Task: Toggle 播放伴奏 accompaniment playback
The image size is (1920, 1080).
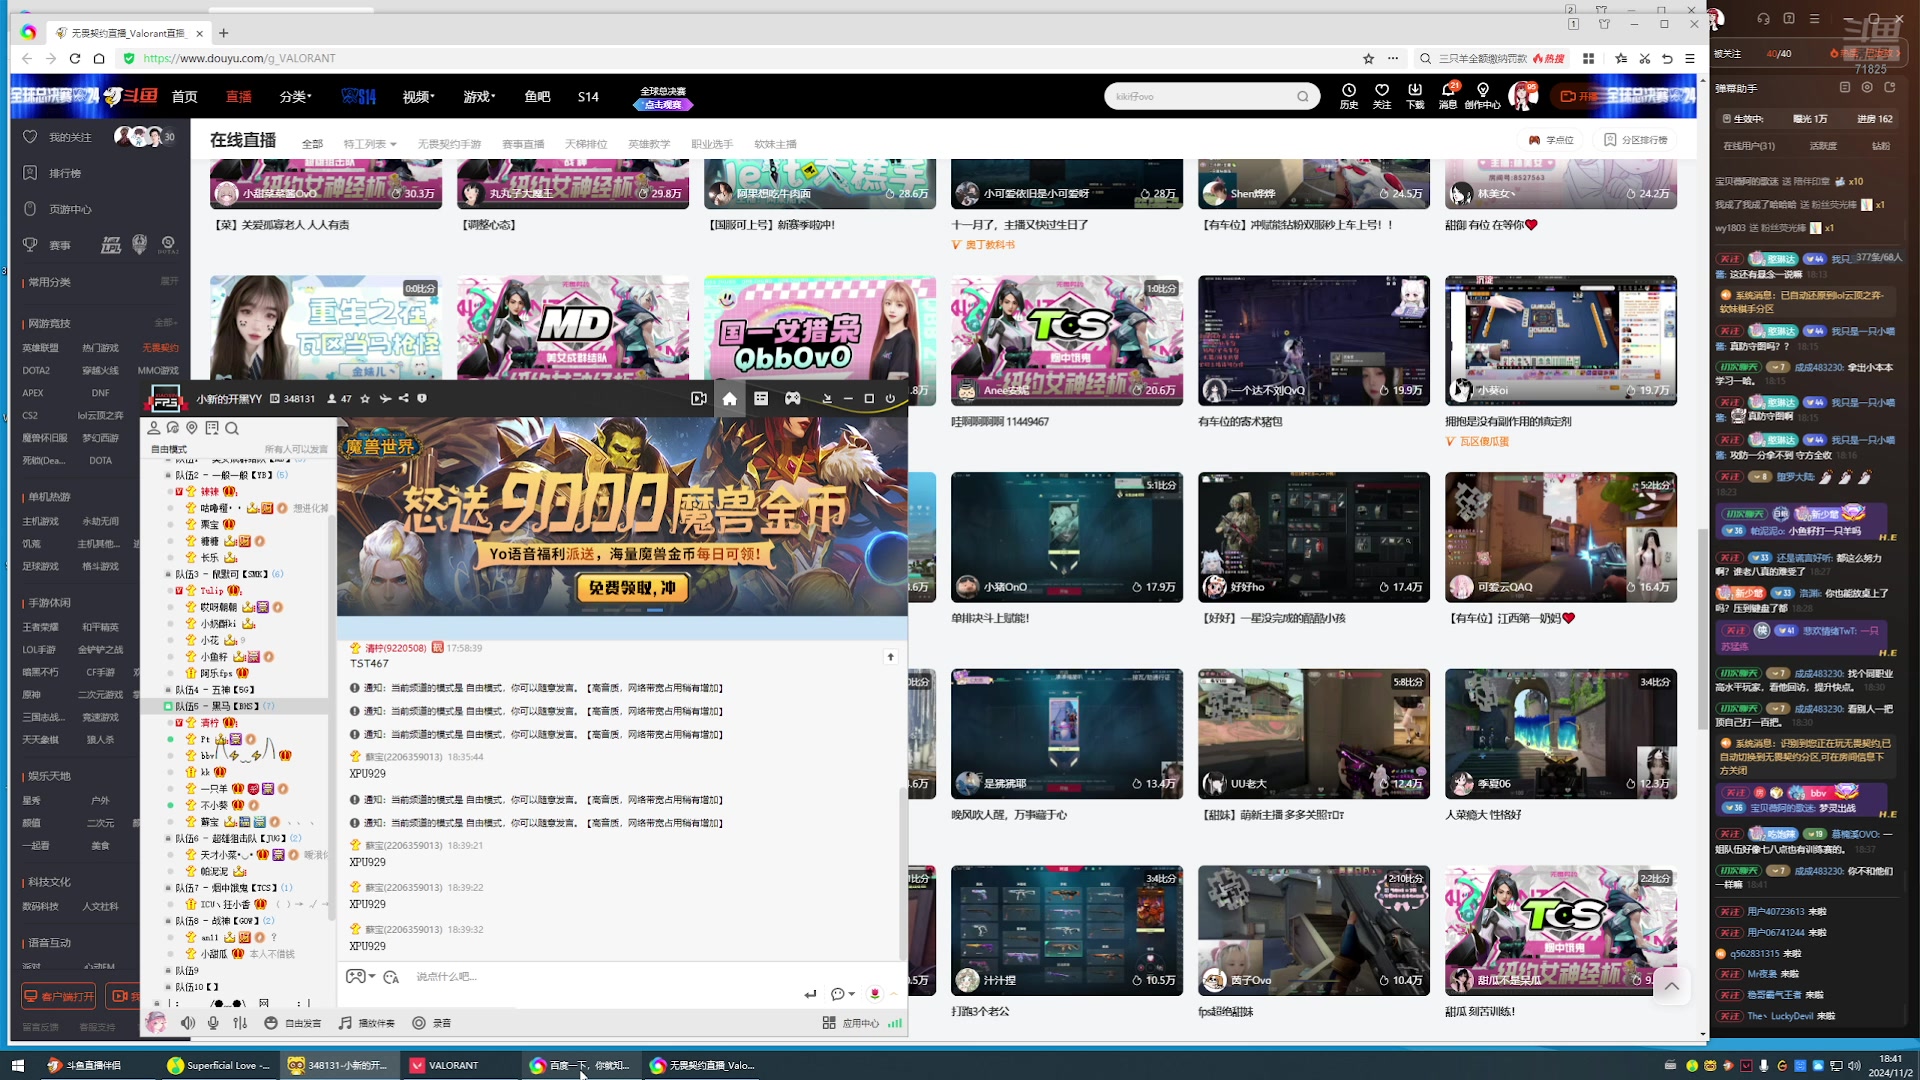Action: tap(367, 1023)
